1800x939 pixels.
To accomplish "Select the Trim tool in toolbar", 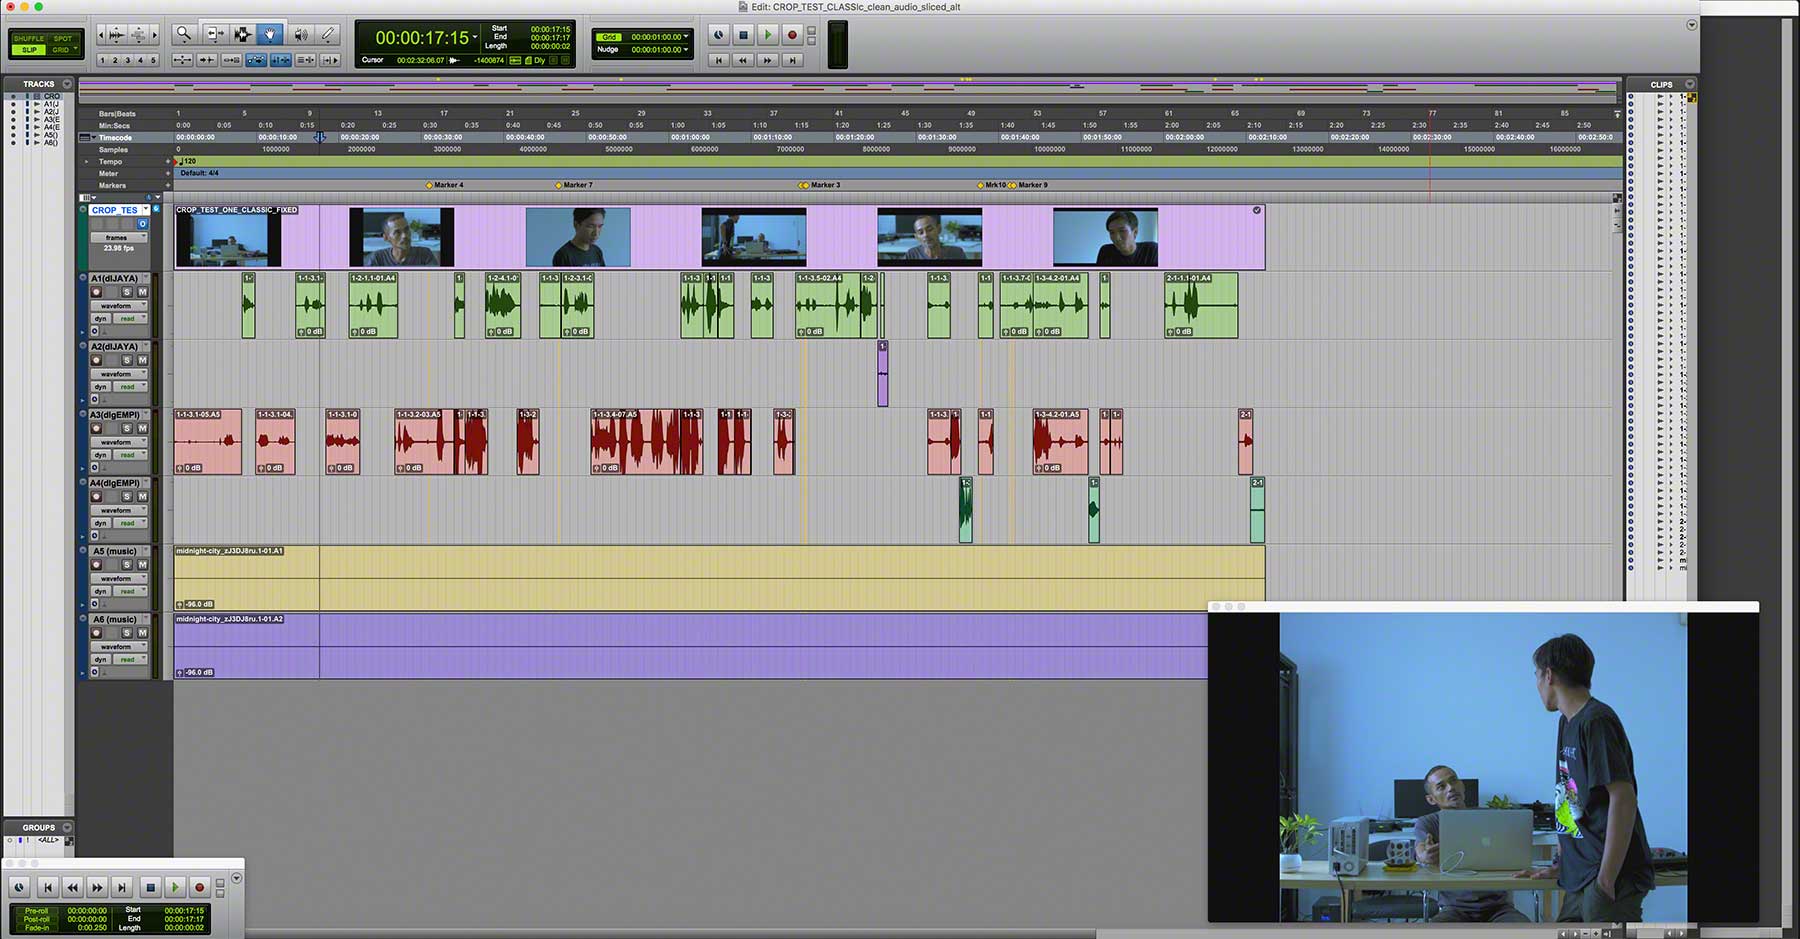I will pos(215,34).
